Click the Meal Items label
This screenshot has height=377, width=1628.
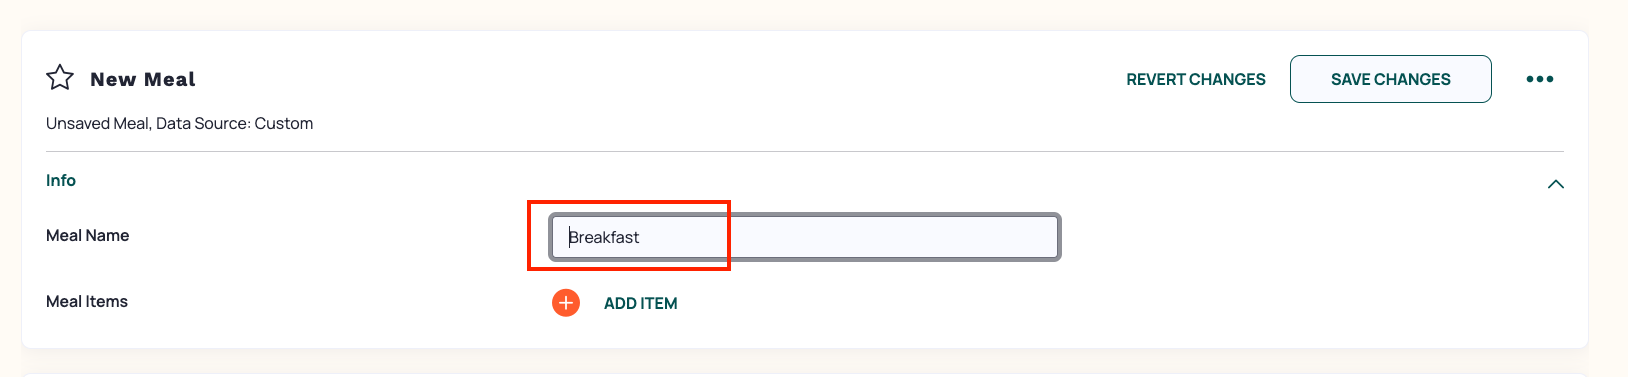point(87,301)
